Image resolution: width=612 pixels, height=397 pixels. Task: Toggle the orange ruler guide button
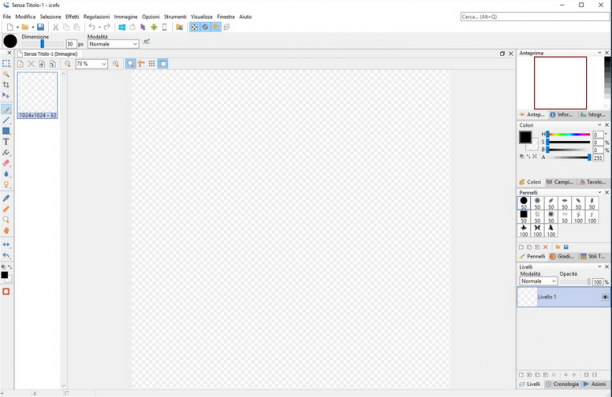pyautogui.click(x=141, y=64)
